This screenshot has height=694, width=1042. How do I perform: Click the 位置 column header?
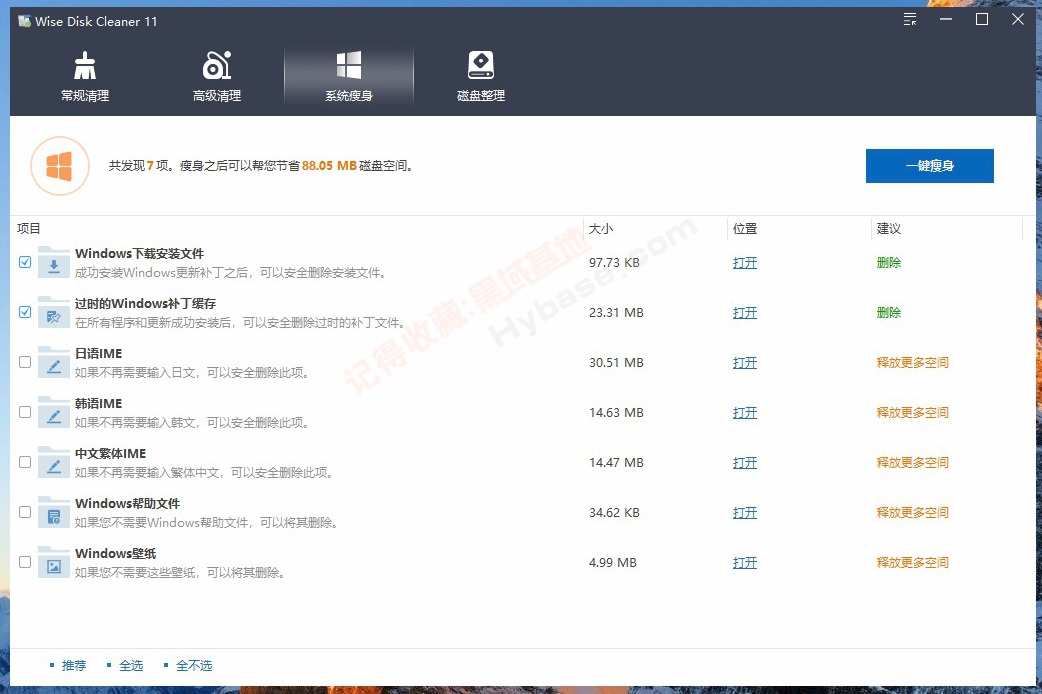(x=745, y=229)
